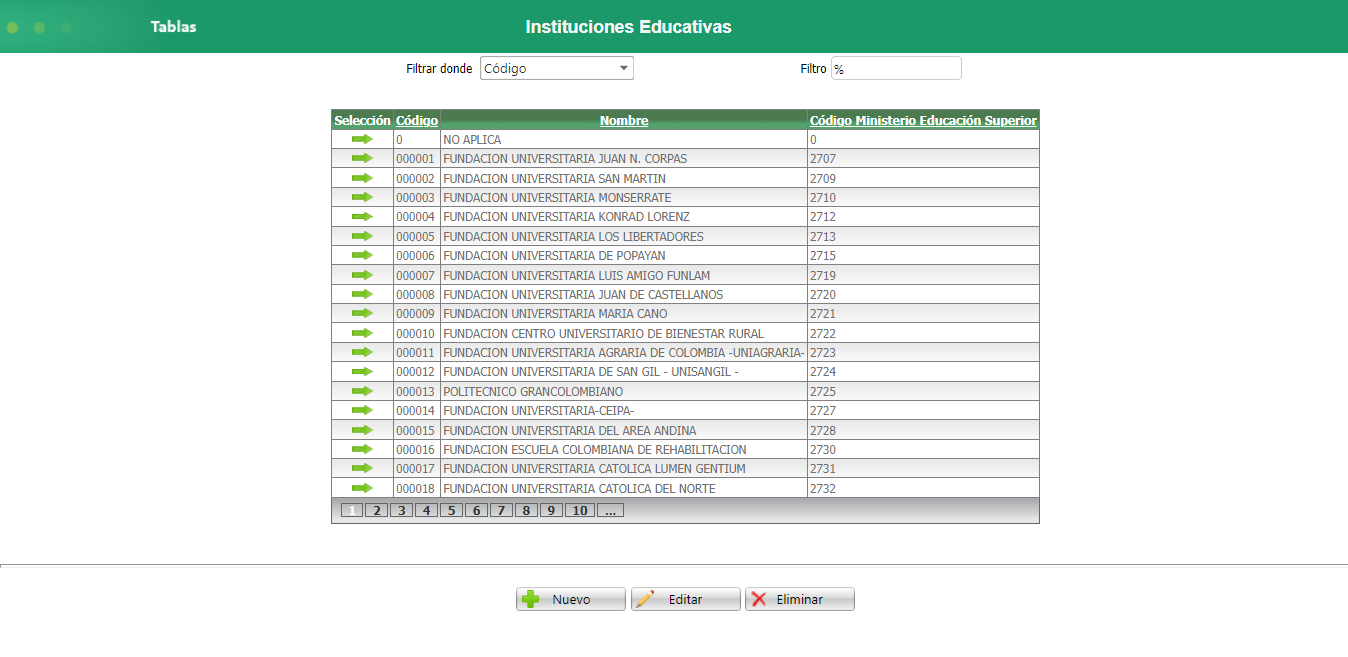Select arrow for JUAN DE CASTELLANOS row

(x=362, y=294)
